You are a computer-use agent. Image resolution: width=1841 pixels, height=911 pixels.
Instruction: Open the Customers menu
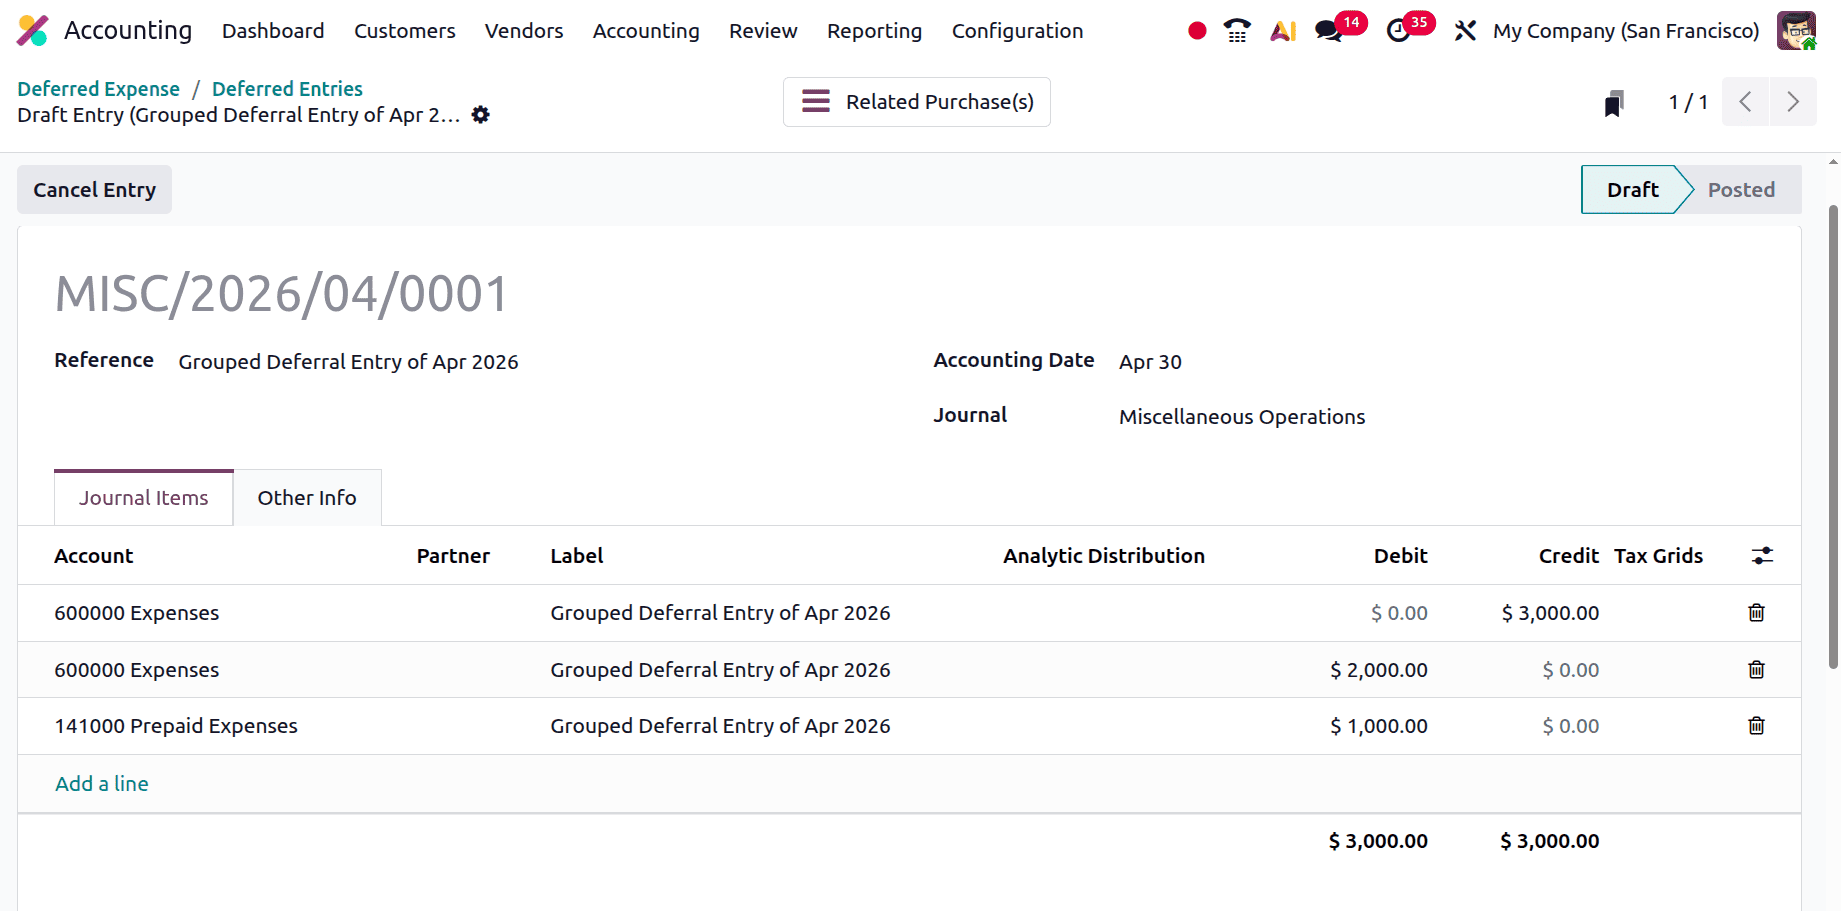(x=405, y=31)
